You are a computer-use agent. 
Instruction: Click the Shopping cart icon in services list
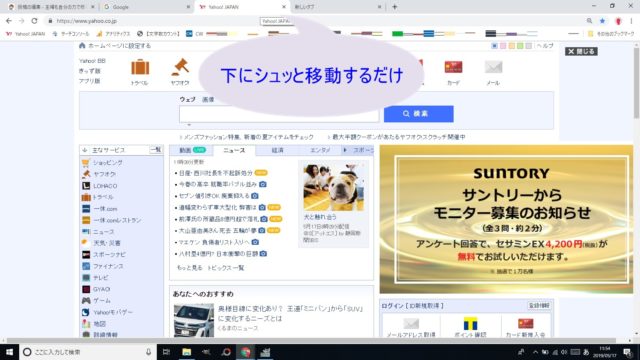(85, 163)
